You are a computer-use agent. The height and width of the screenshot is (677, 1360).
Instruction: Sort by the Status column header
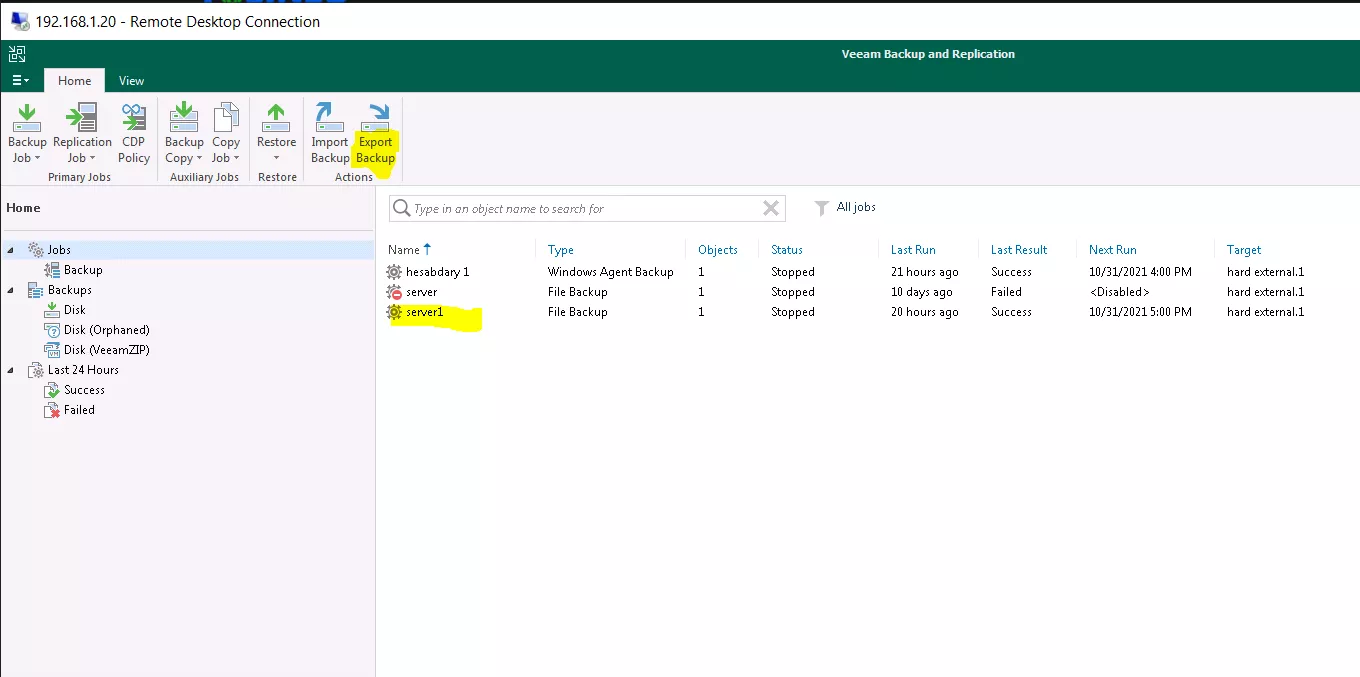click(x=787, y=250)
